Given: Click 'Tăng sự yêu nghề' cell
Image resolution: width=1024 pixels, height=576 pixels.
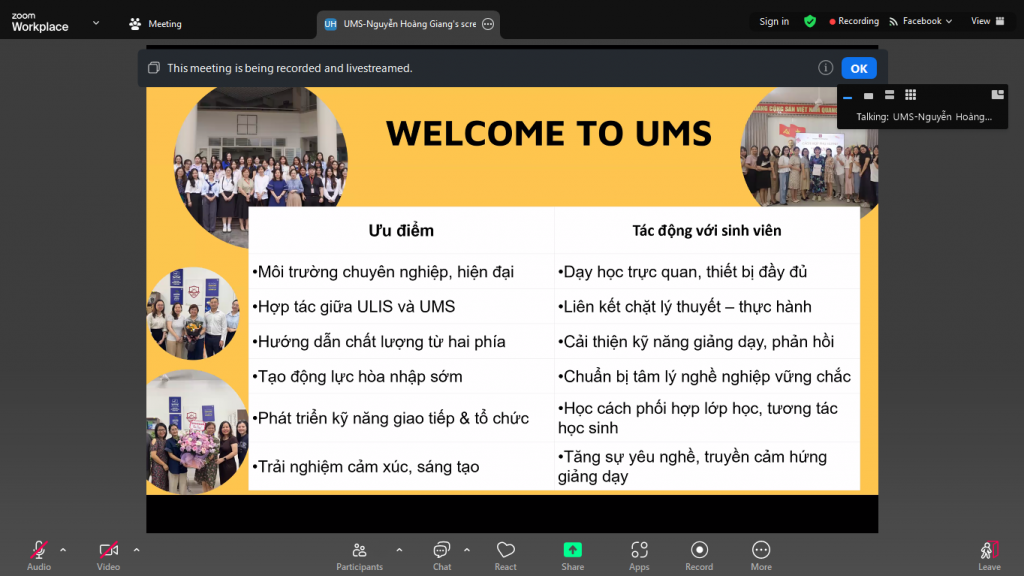Looking at the screenshot, I should point(692,466).
